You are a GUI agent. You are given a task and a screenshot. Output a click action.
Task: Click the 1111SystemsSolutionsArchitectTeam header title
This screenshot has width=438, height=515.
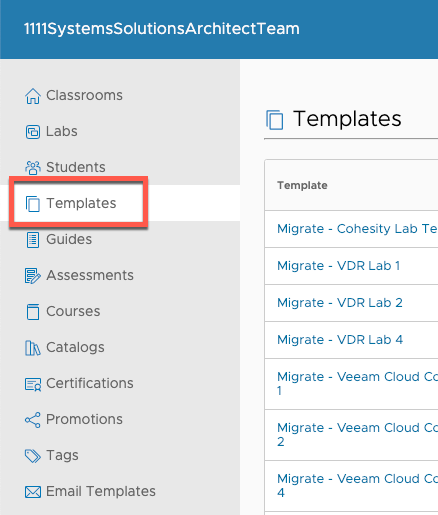162,29
